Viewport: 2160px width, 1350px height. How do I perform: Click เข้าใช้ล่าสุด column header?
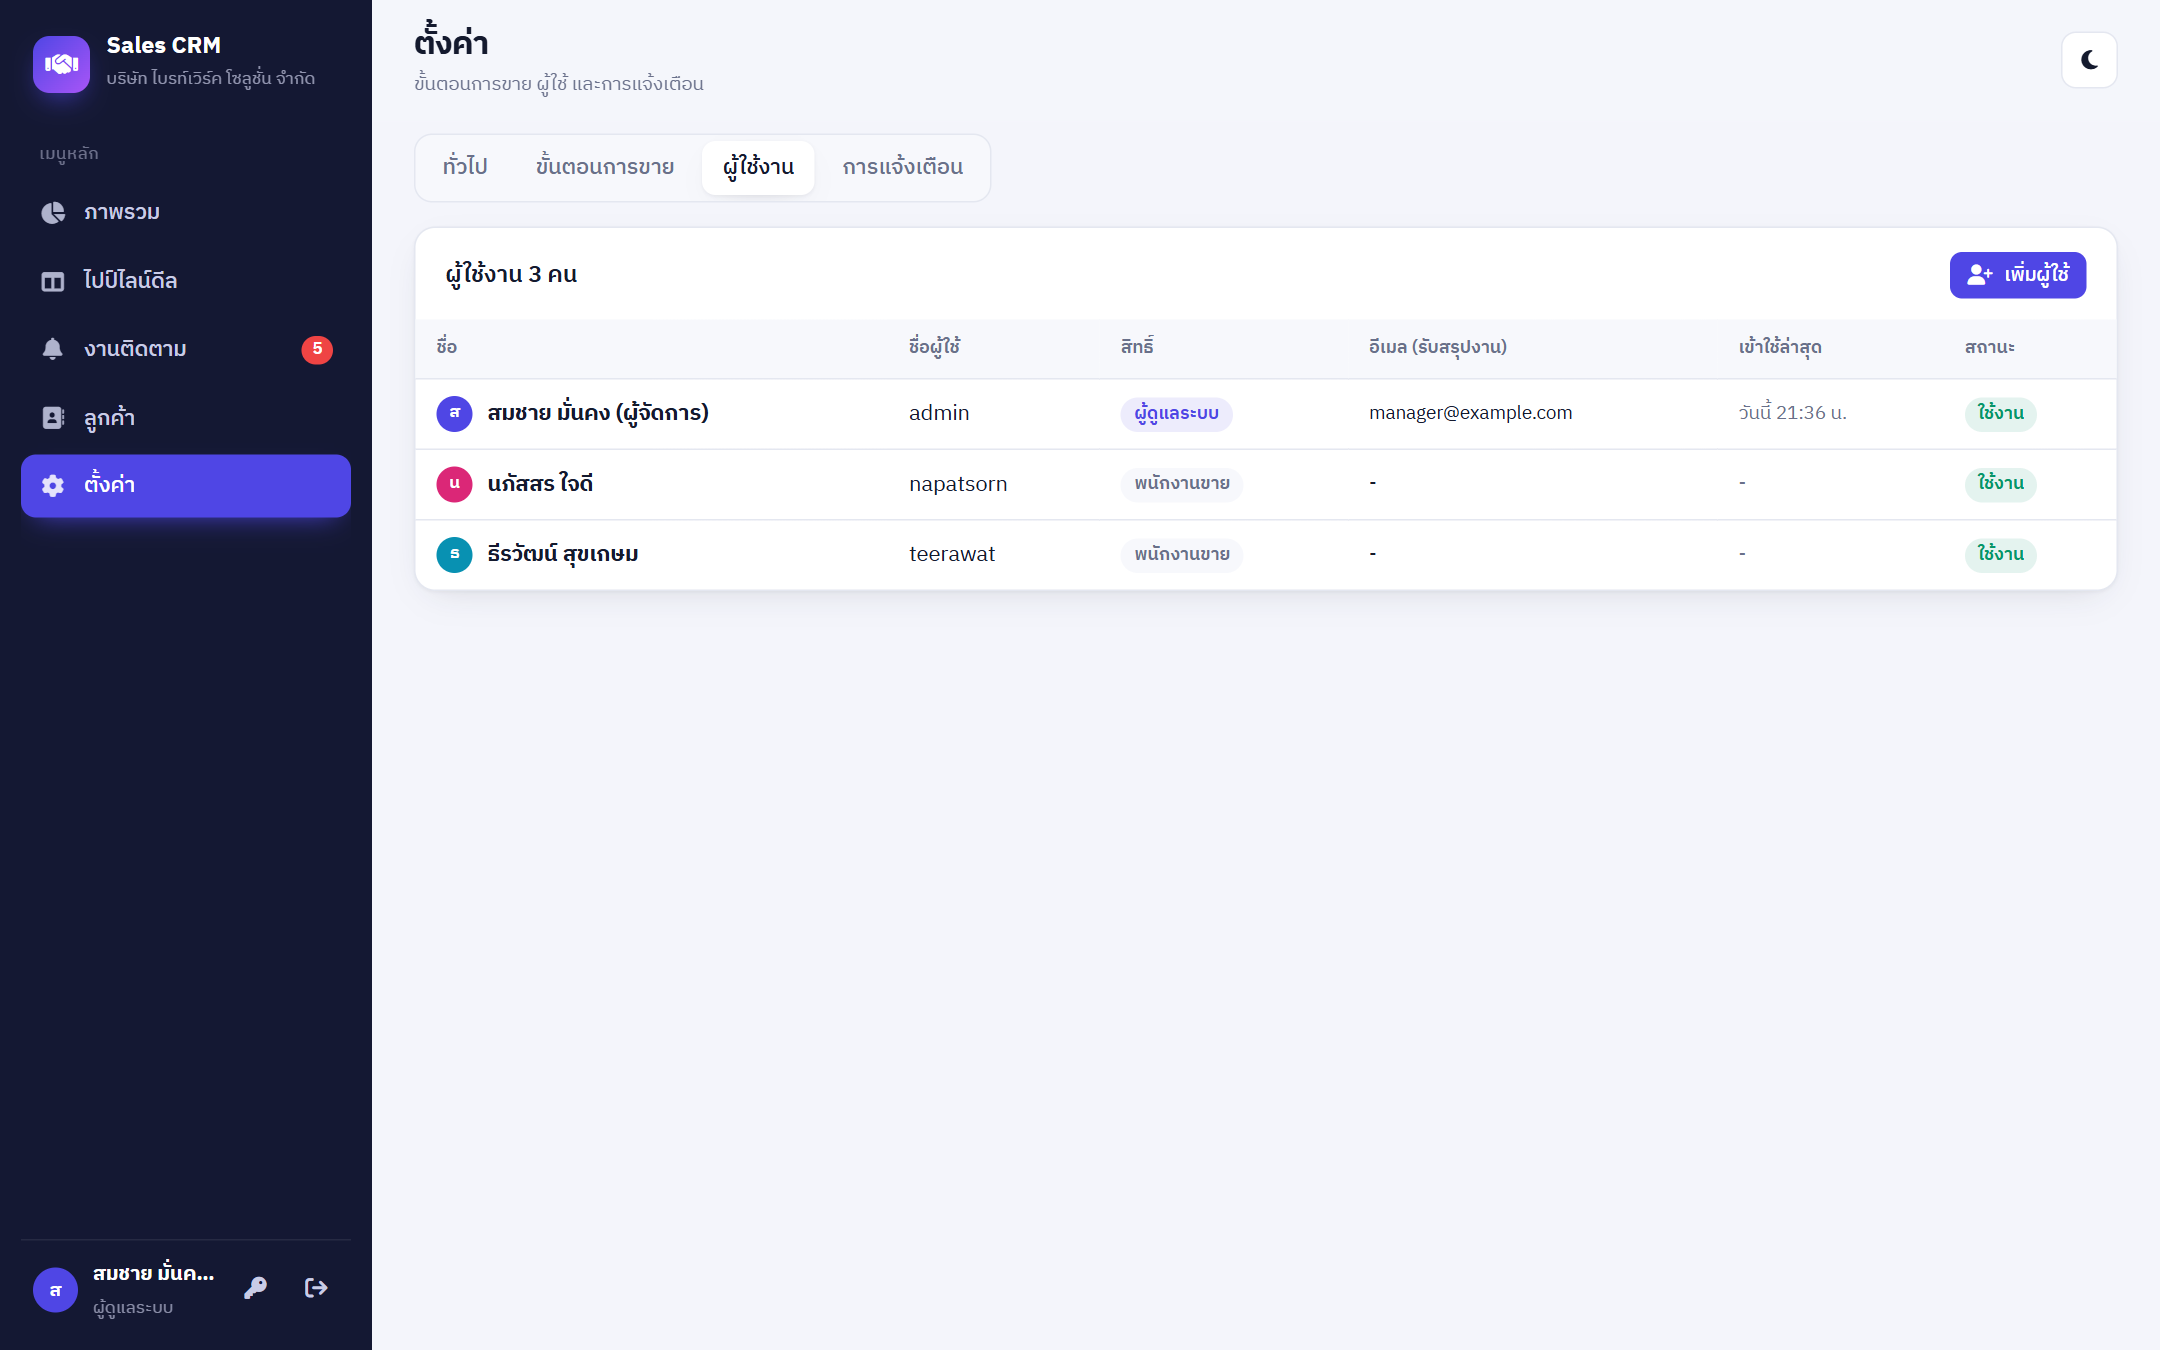tap(1780, 347)
